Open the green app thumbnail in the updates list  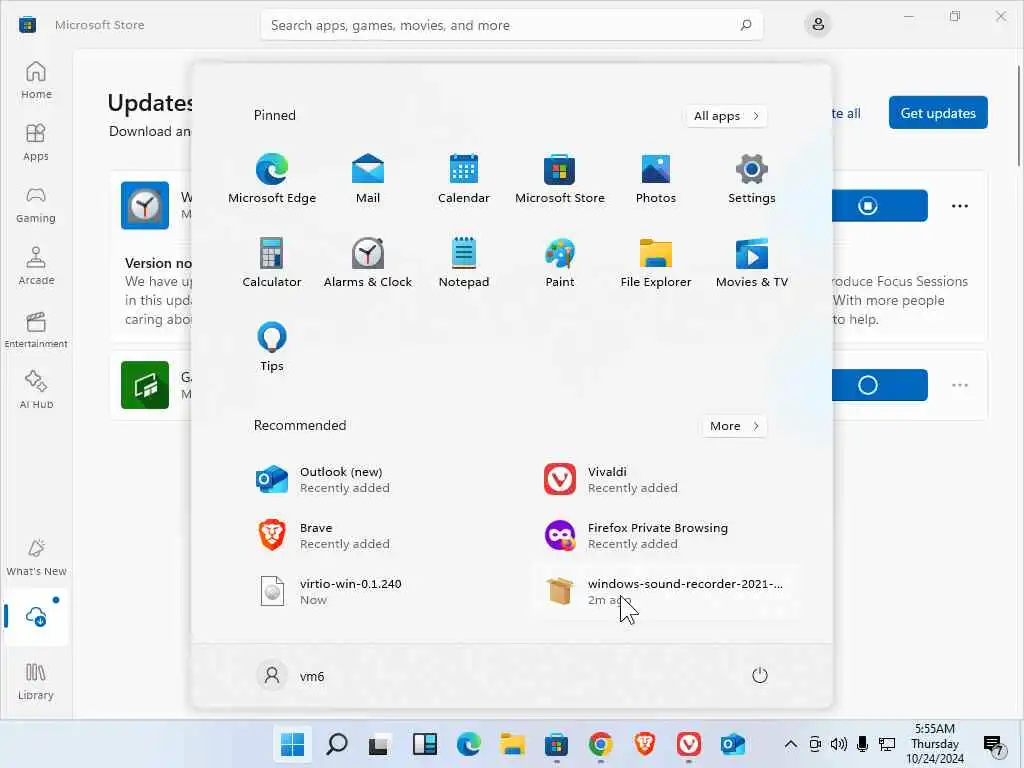pyautogui.click(x=145, y=385)
